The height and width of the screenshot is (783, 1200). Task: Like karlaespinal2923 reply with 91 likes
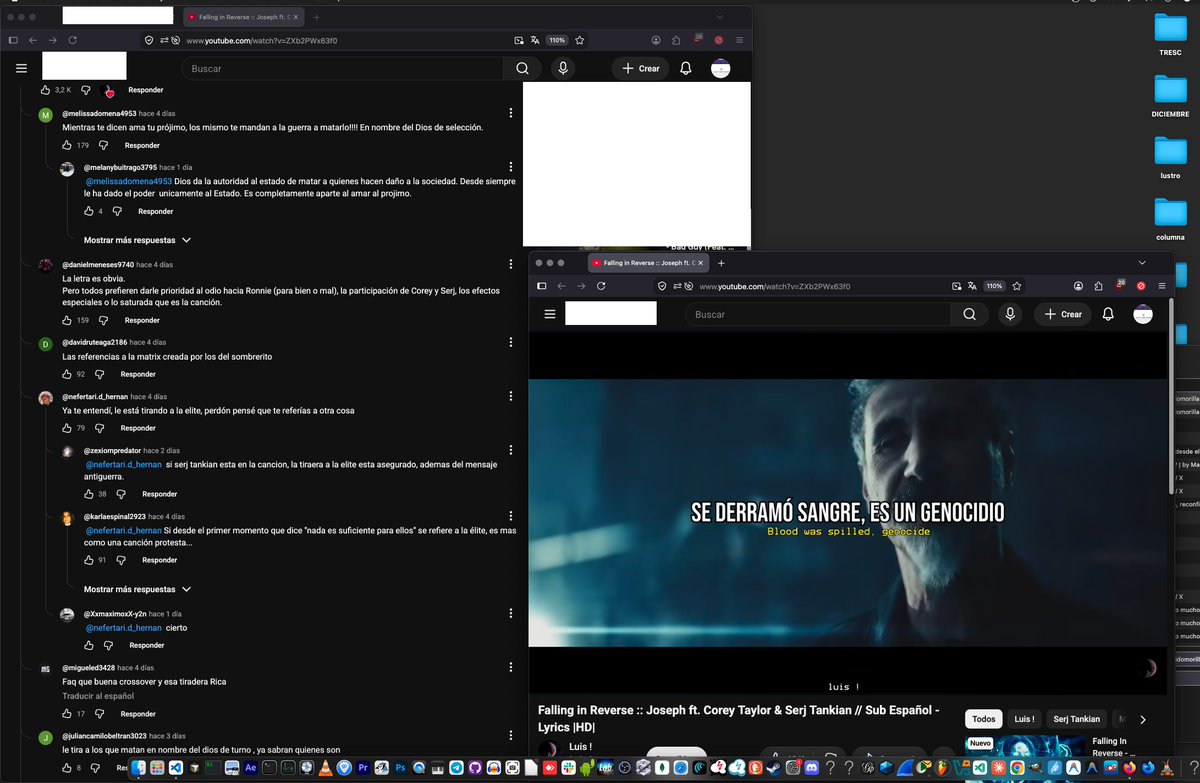tap(89, 560)
